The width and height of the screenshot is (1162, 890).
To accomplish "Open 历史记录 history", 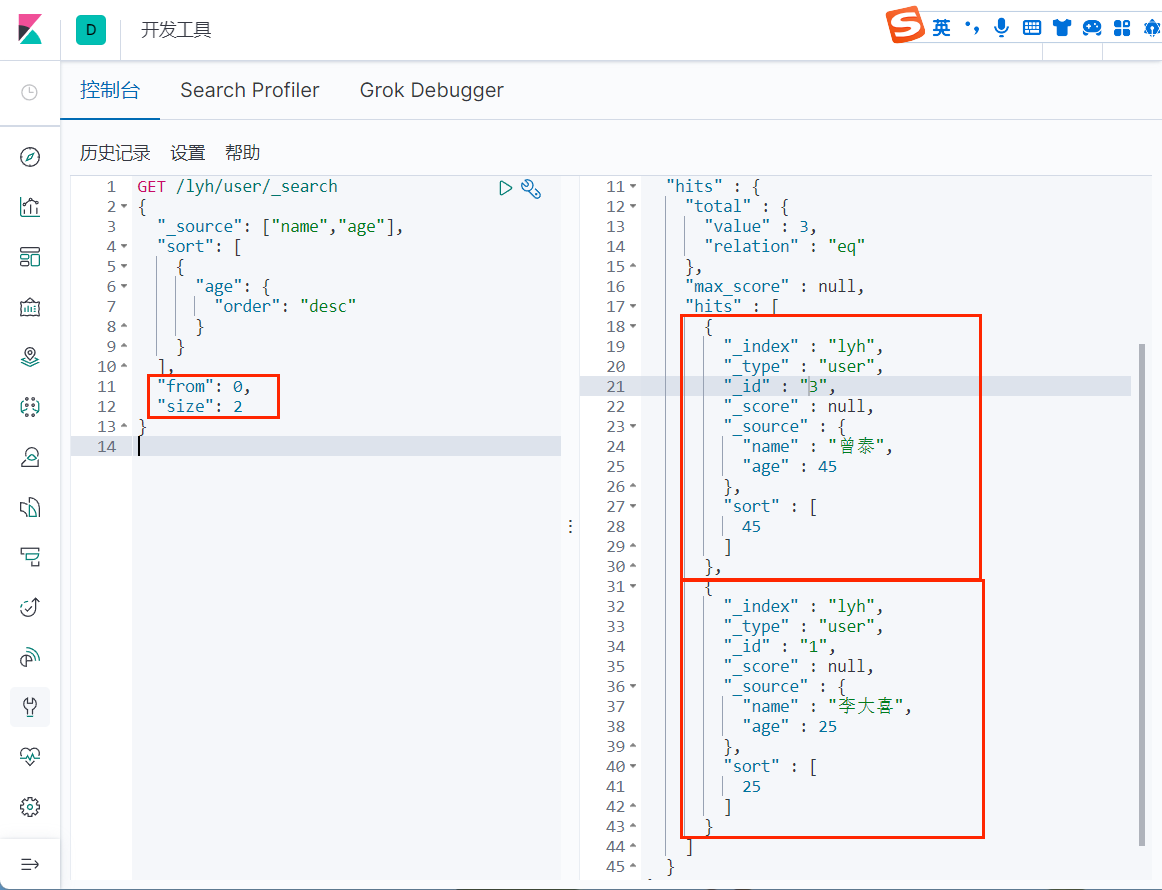I will coord(115,153).
